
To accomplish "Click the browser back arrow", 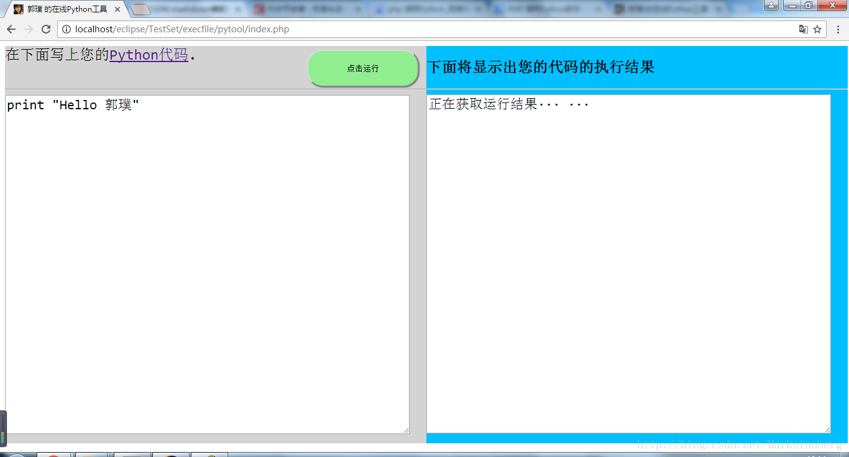I will pos(11,29).
